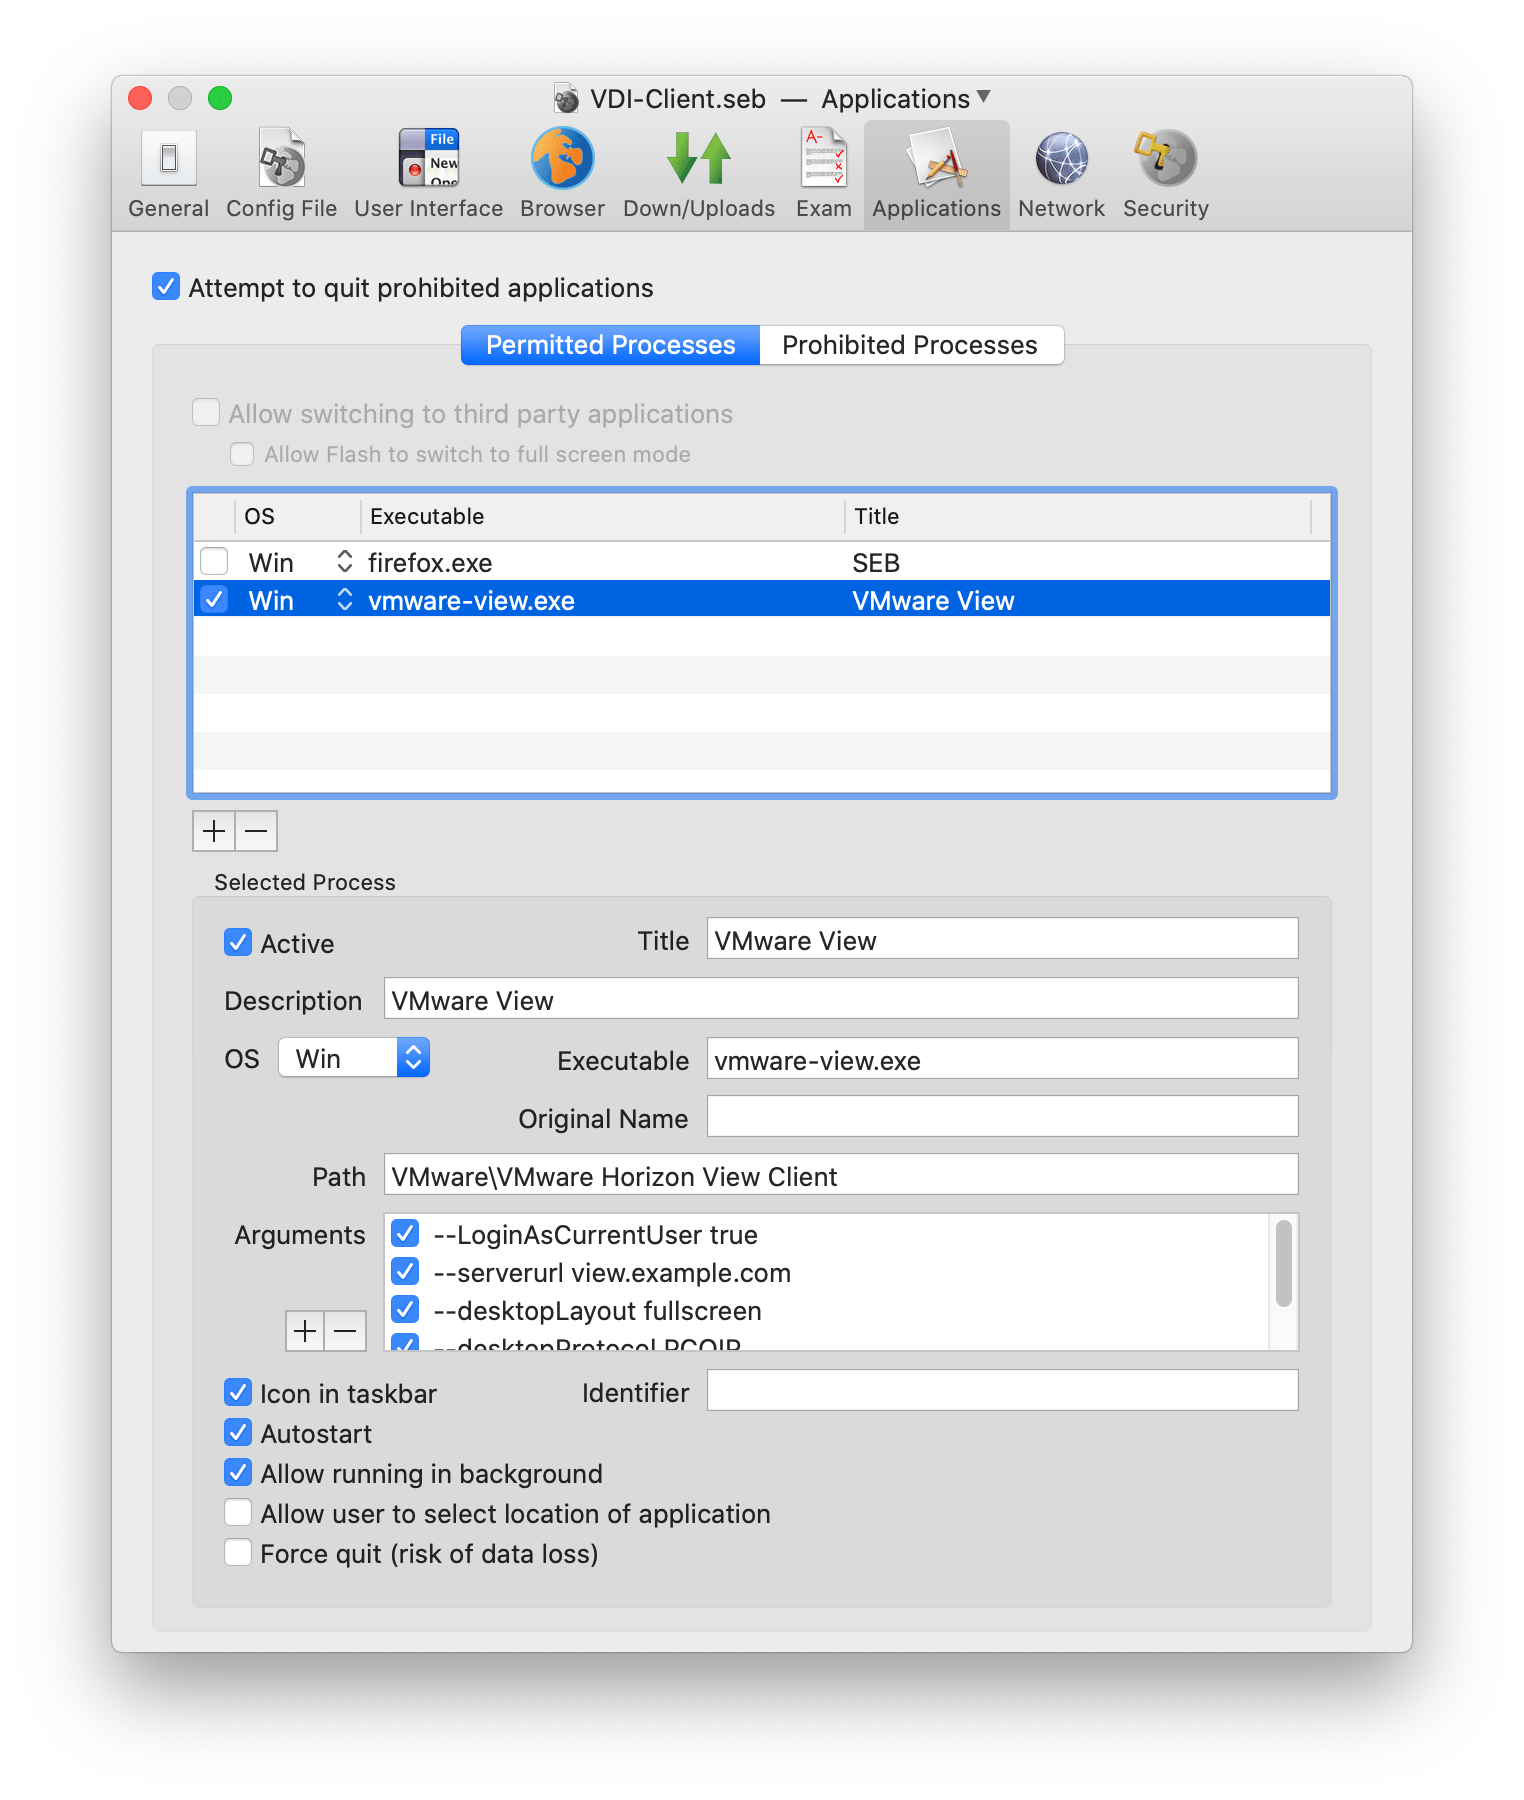Select the vmware-view.exe executable cell
The image size is (1524, 1800).
click(471, 600)
